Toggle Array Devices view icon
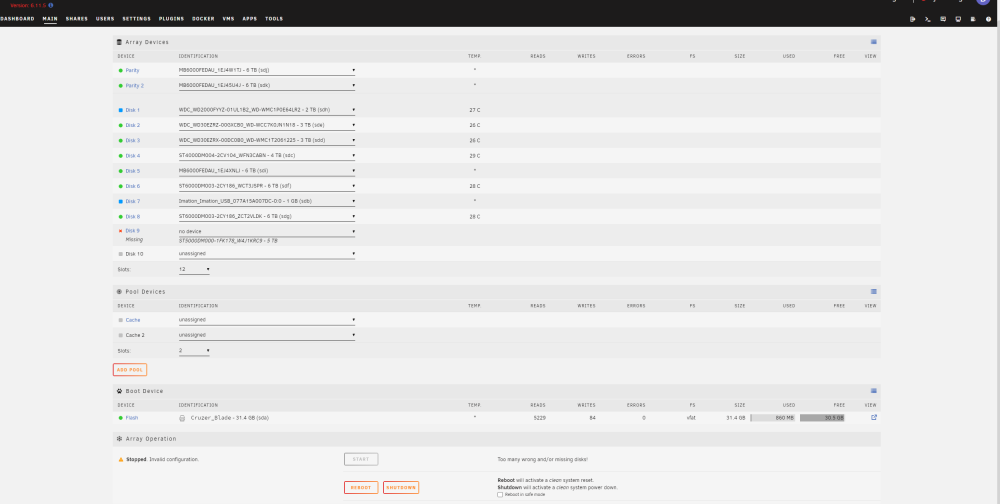This screenshot has height=504, width=1000. pos(874,41)
